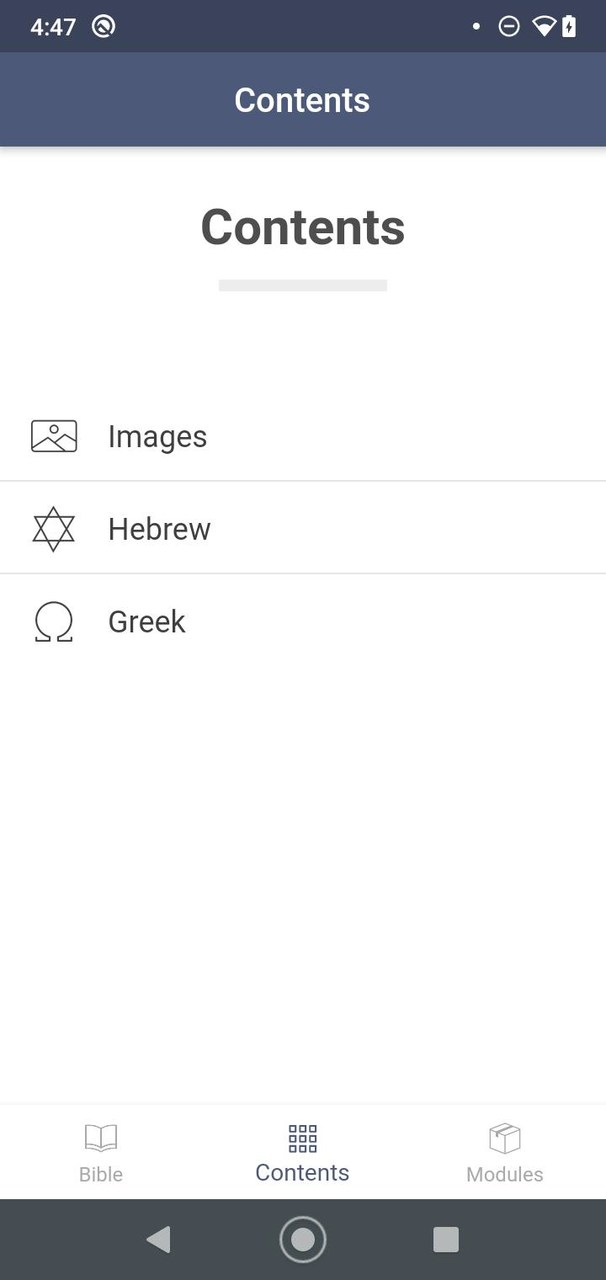Tap the Images picture icon
606x1280 pixels.
click(54, 436)
